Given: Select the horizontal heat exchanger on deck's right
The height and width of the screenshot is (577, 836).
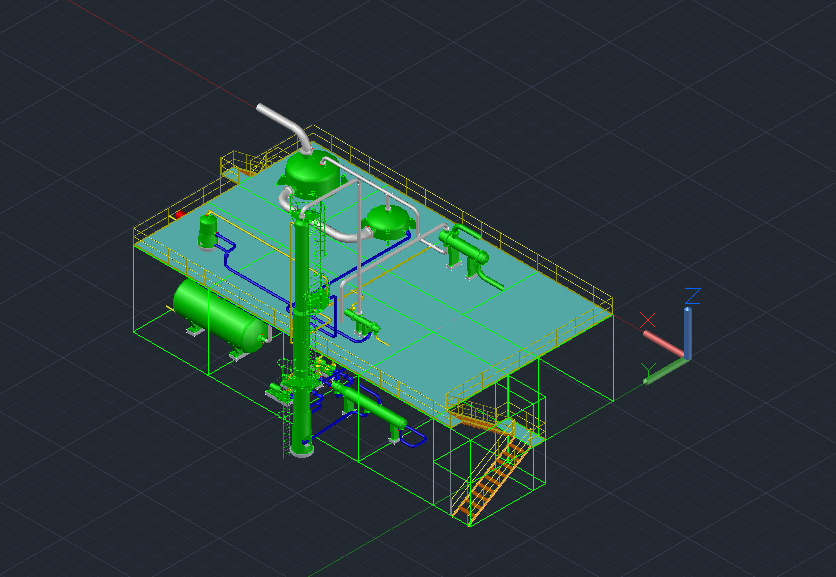Looking at the screenshot, I should [463, 247].
